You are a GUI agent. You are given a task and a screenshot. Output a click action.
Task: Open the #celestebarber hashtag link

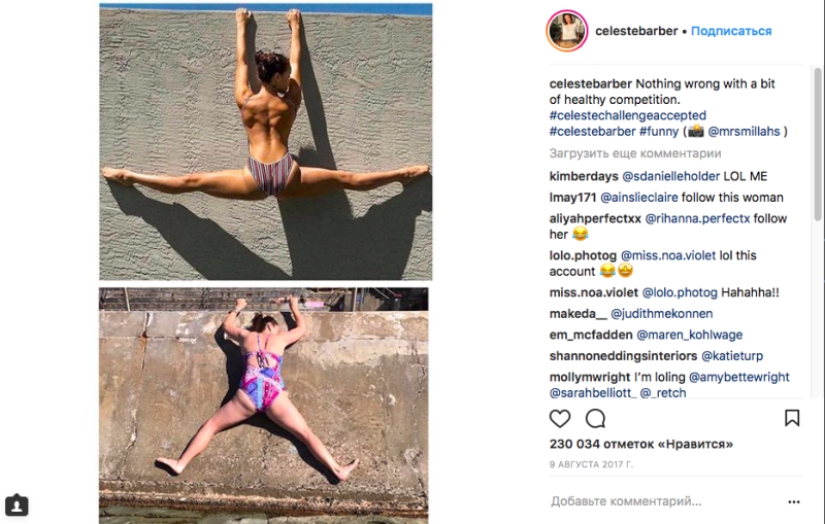pyautogui.click(x=592, y=131)
